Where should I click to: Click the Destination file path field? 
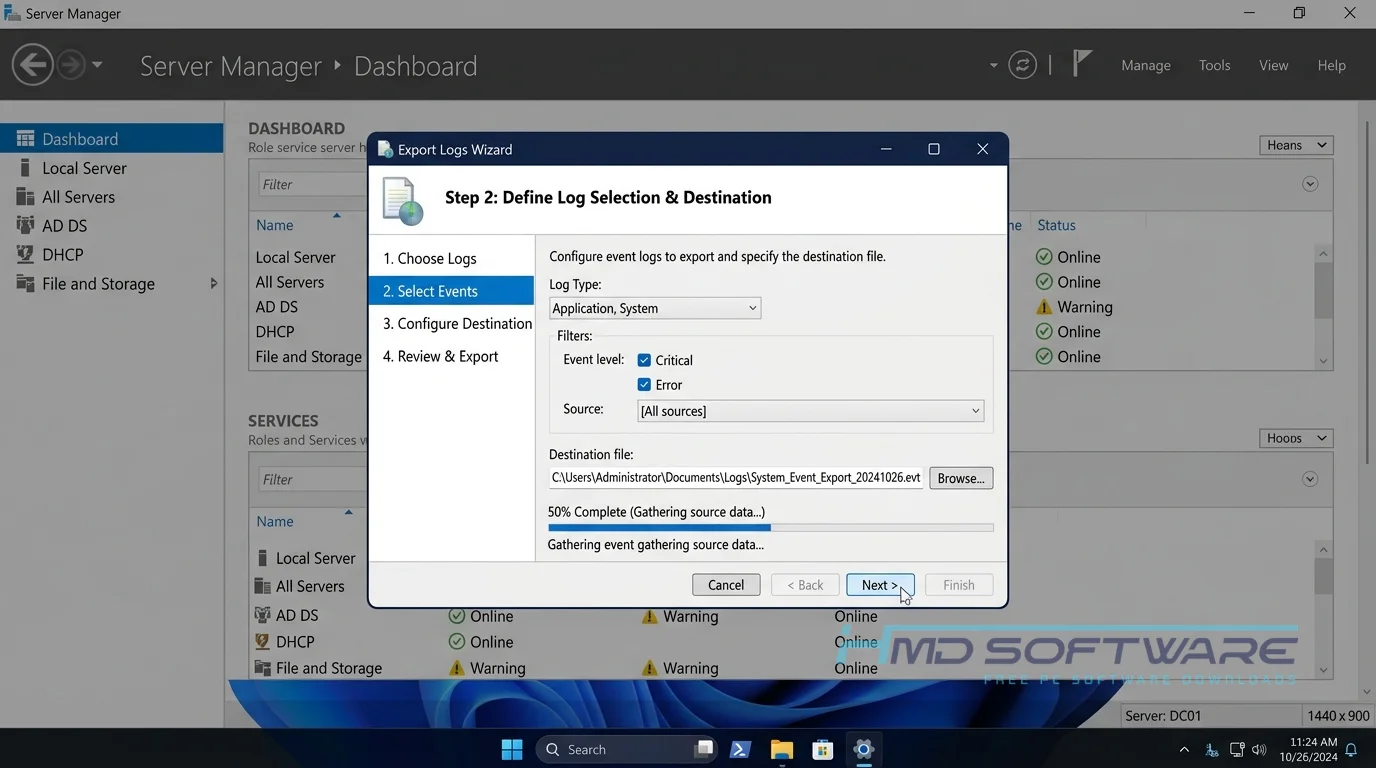tap(736, 478)
